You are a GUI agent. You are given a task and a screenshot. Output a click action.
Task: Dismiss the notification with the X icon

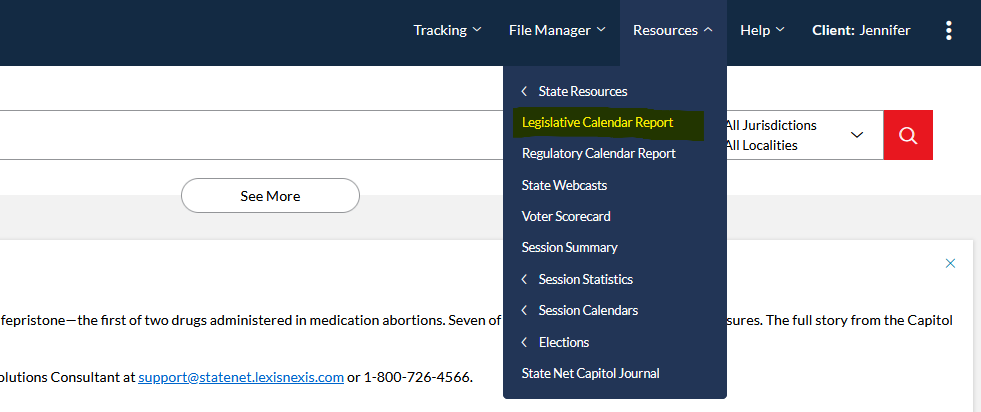(x=950, y=263)
